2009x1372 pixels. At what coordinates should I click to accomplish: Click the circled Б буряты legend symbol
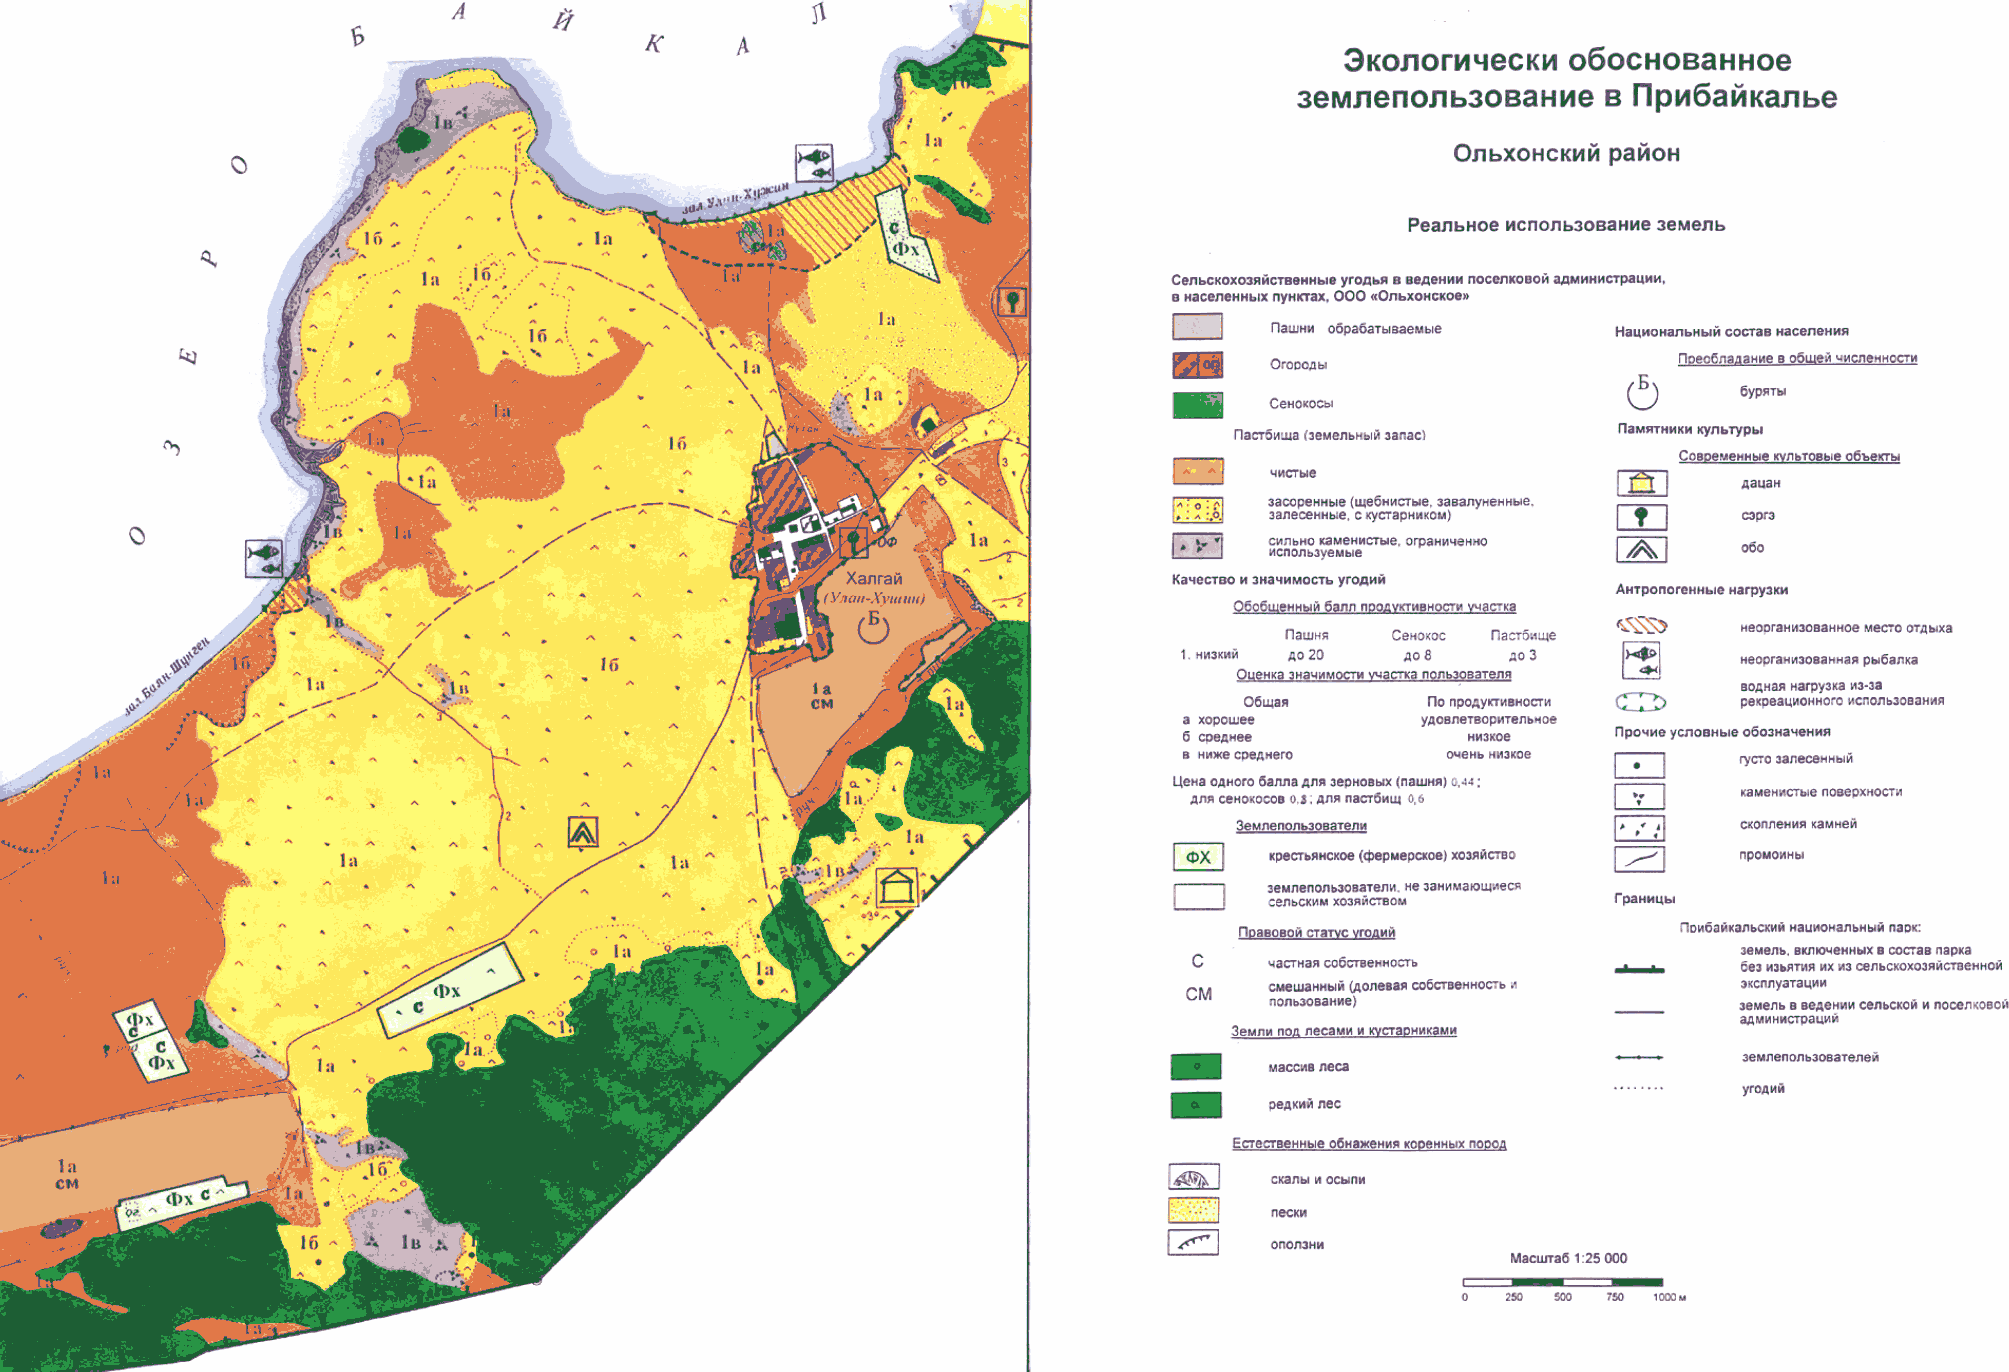click(x=1642, y=392)
